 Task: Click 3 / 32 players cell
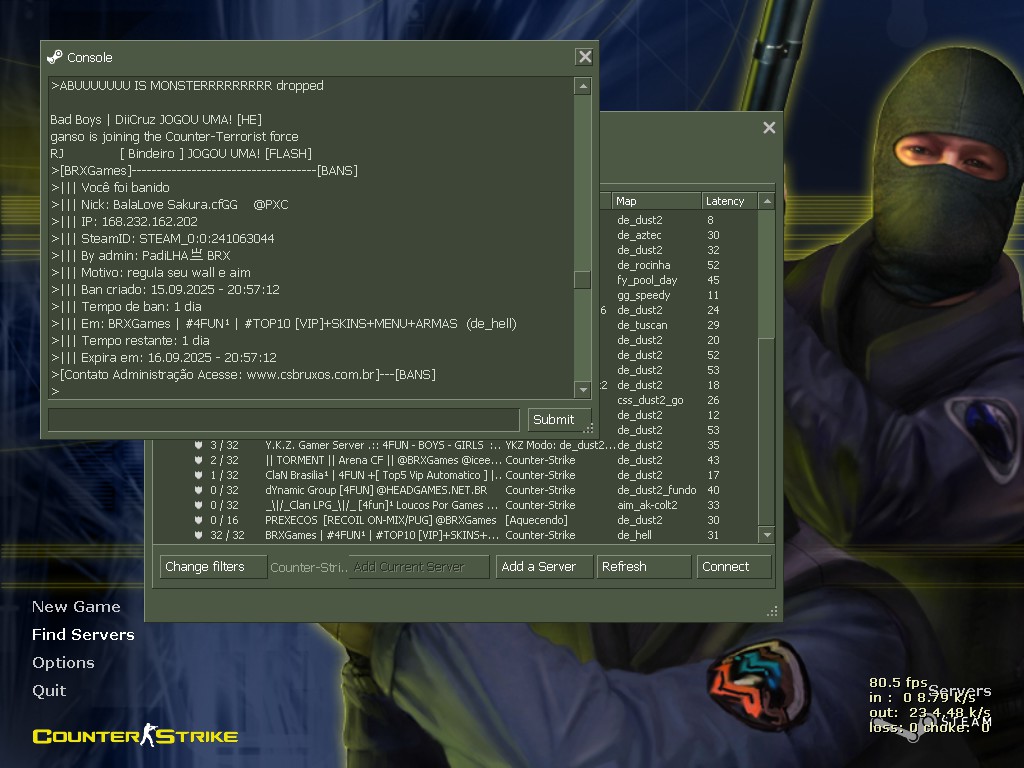(x=224, y=445)
